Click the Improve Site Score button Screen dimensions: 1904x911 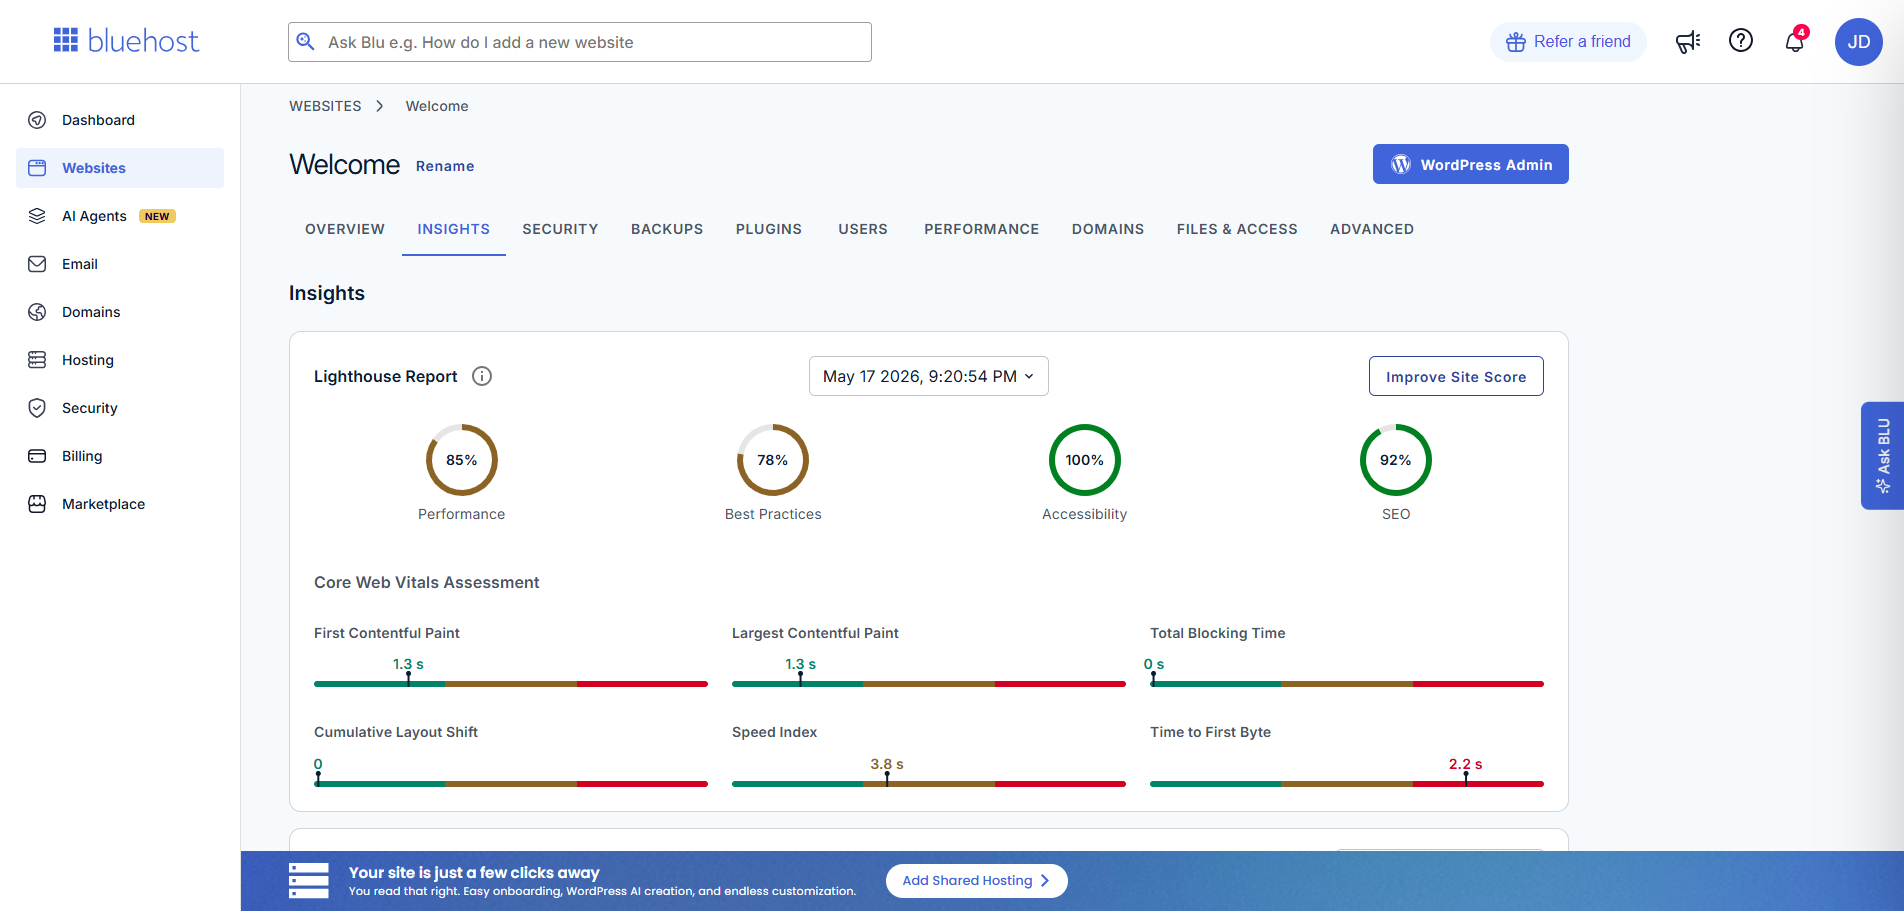pos(1456,376)
